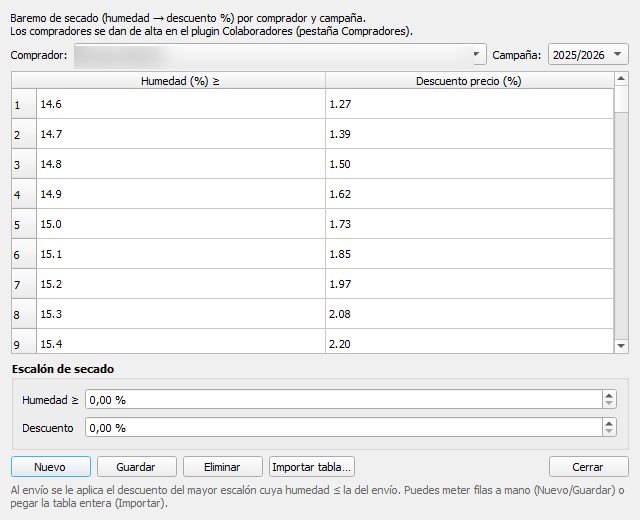
Task: Focus the Descuento input field
Action: click(x=344, y=427)
